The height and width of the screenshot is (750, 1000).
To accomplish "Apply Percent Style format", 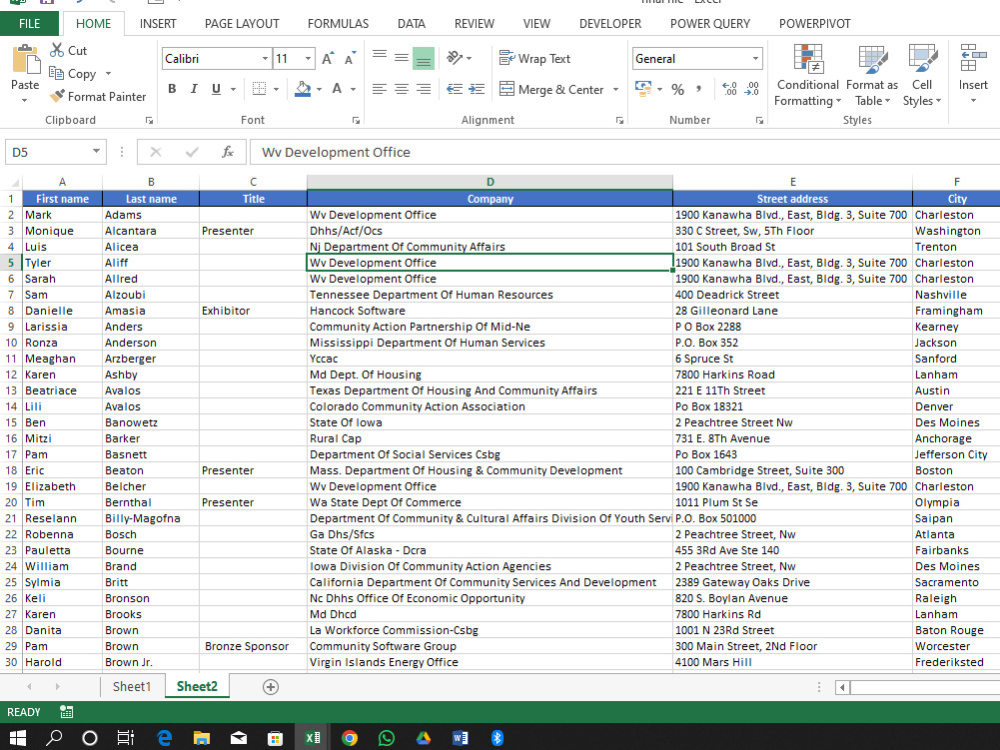I will pyautogui.click(x=677, y=89).
